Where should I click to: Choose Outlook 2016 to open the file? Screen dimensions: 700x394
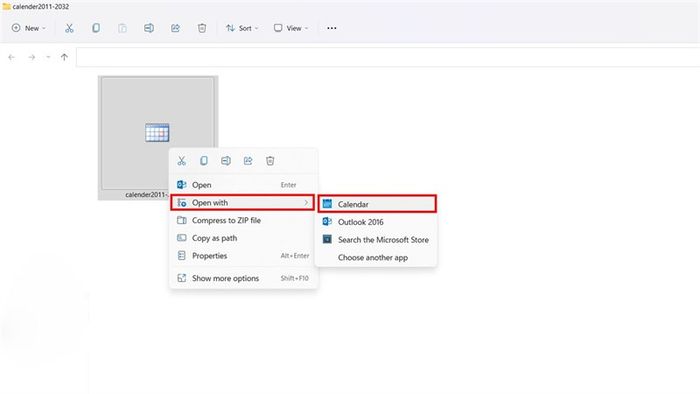(376, 222)
